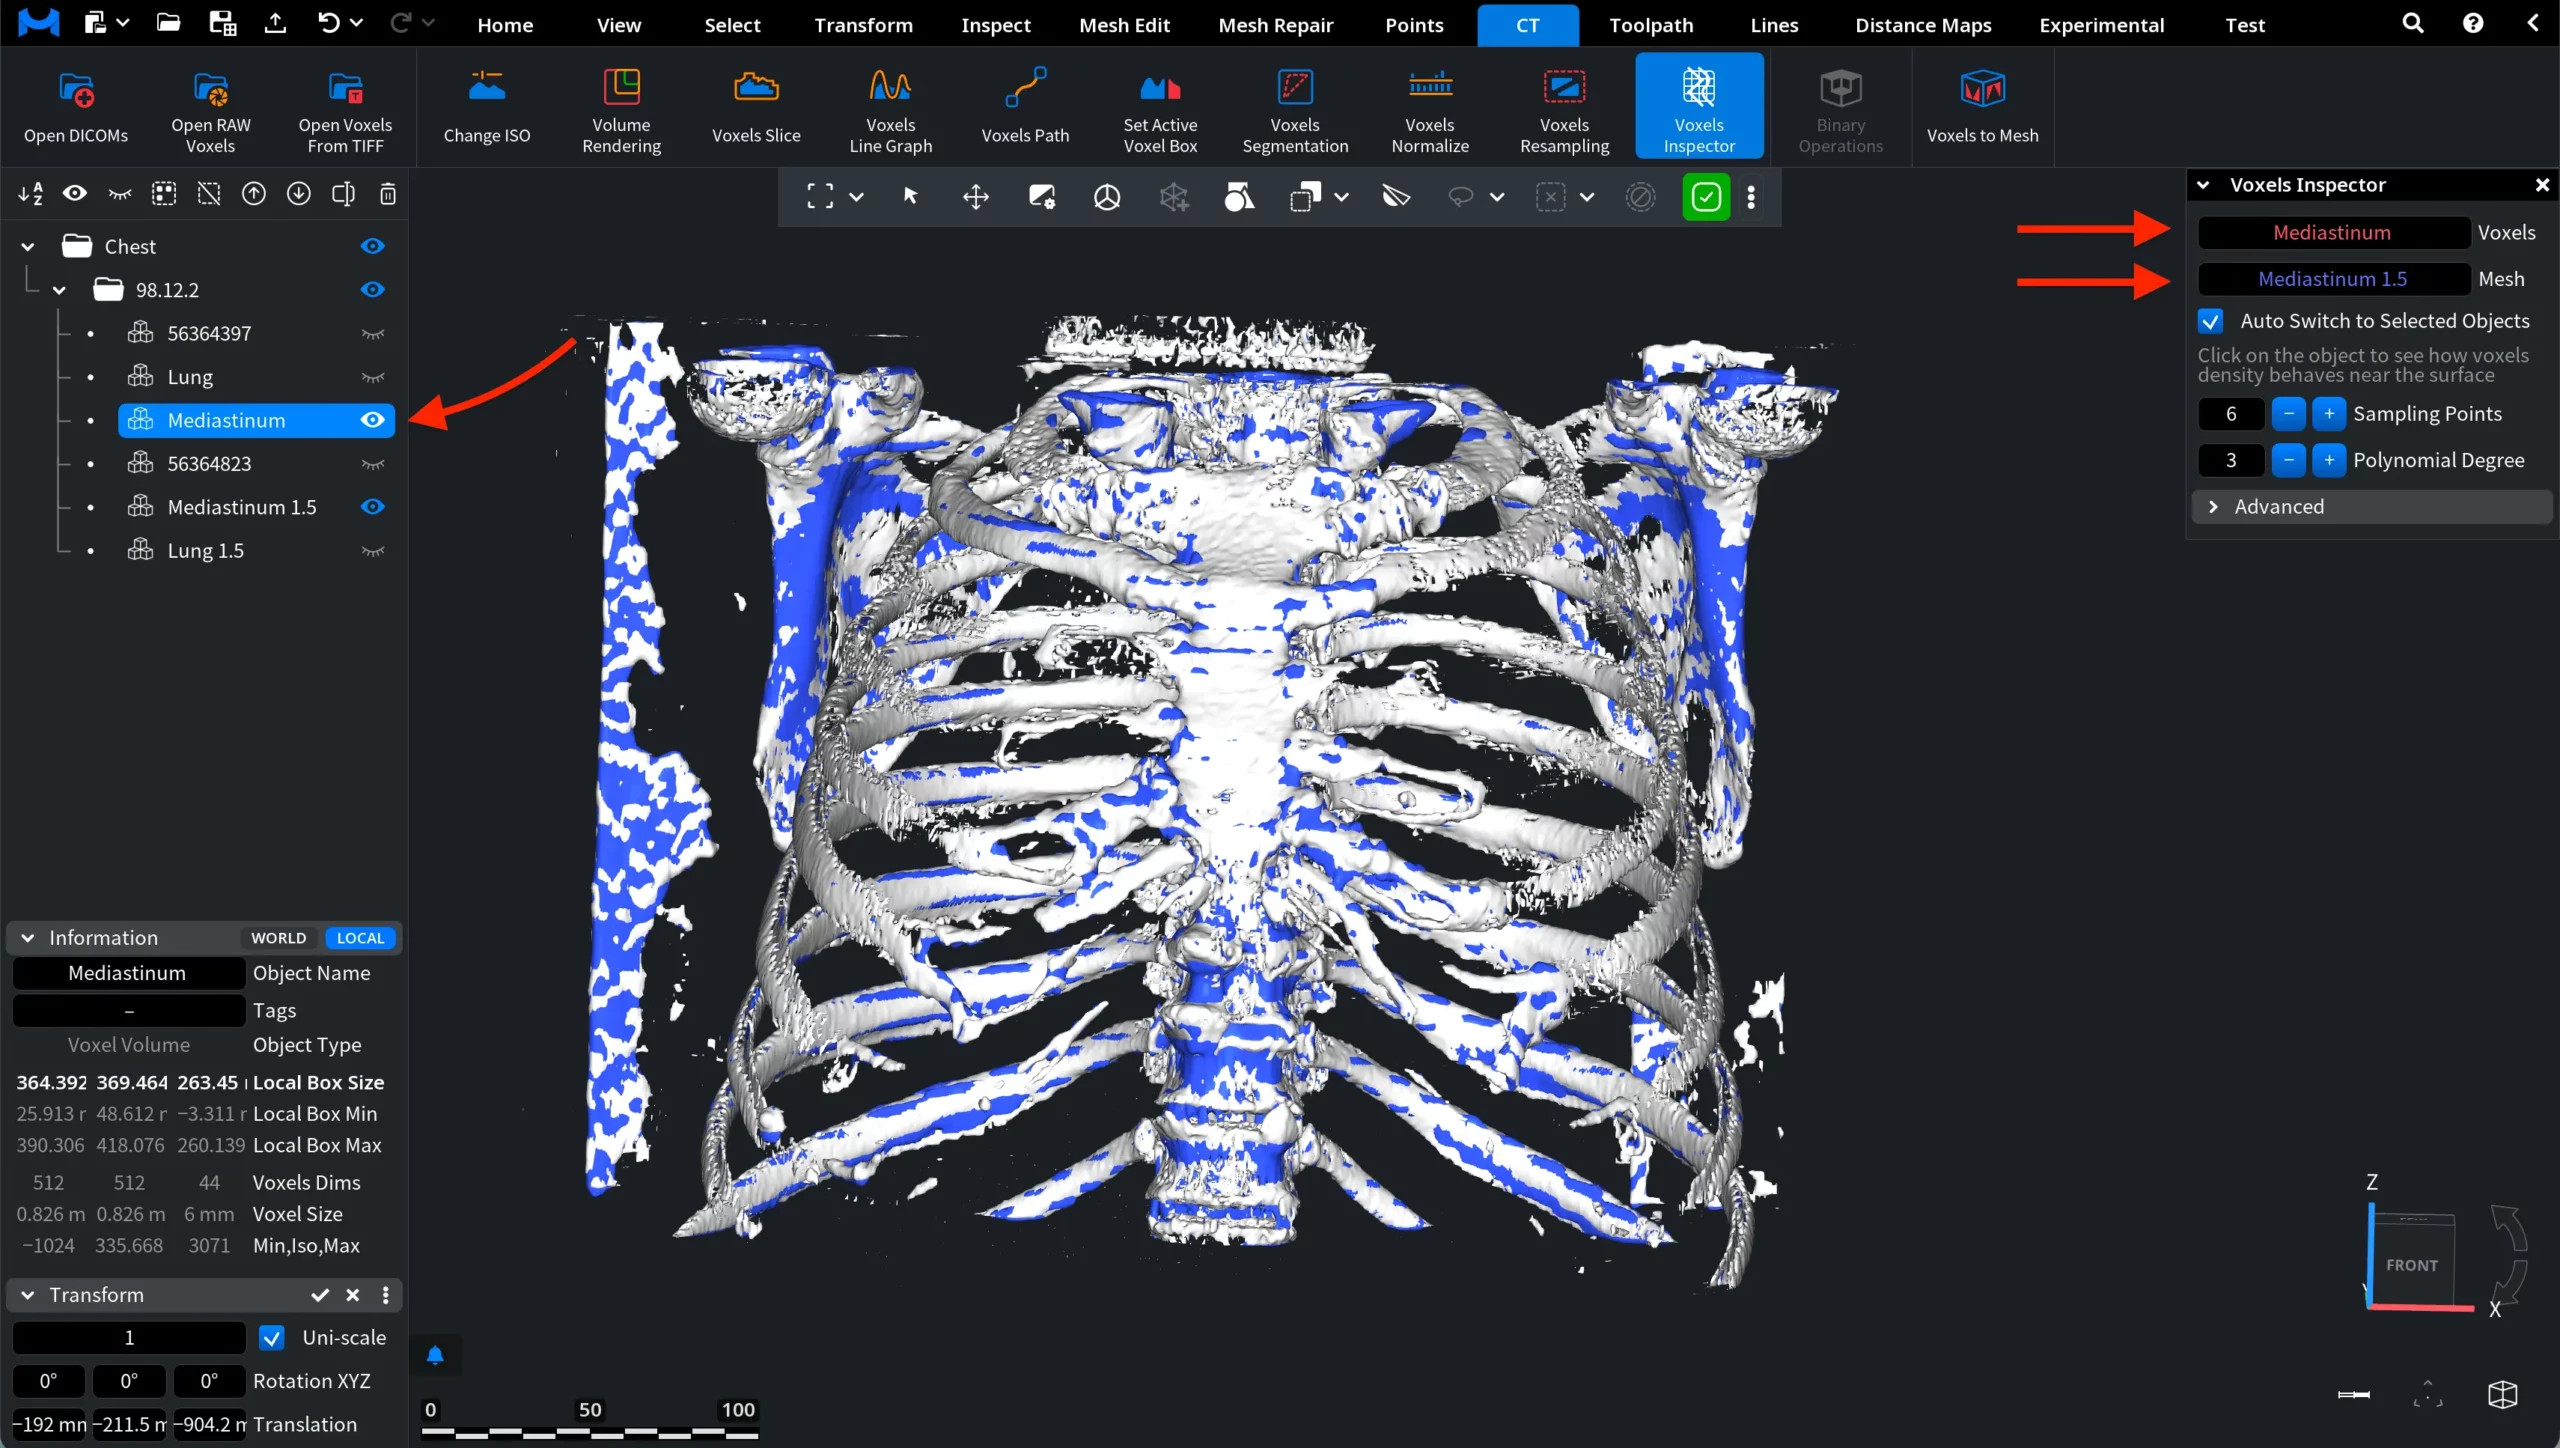This screenshot has width=2560, height=1448.
Task: Hide the selected Mediastinum object
Action: (372, 420)
